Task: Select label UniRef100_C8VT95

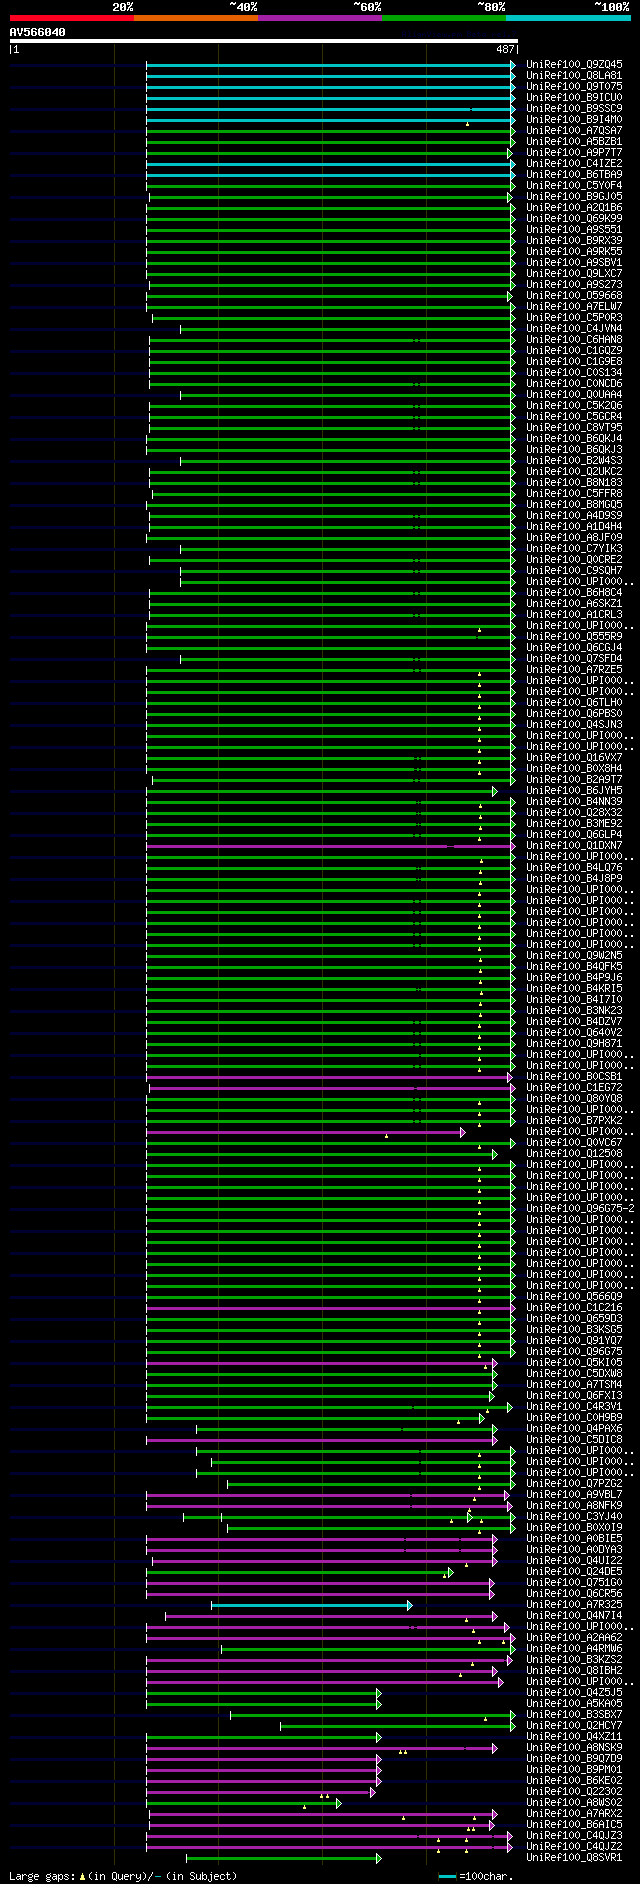Action: [x=574, y=428]
